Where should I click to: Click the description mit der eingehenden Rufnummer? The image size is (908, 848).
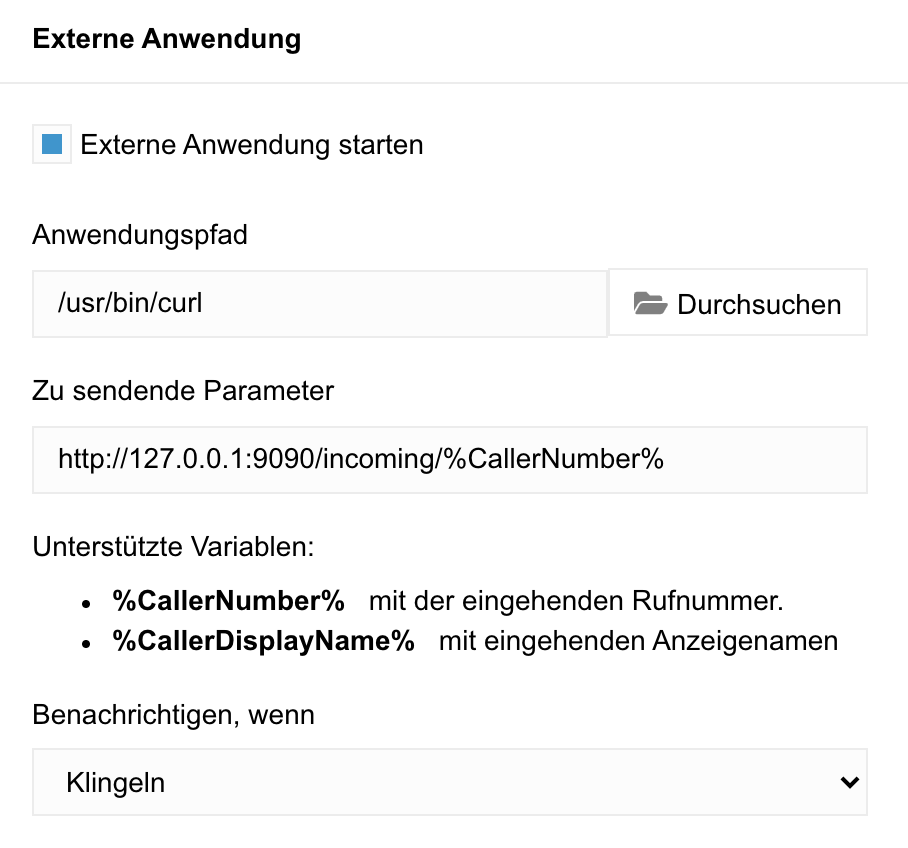click(x=576, y=601)
